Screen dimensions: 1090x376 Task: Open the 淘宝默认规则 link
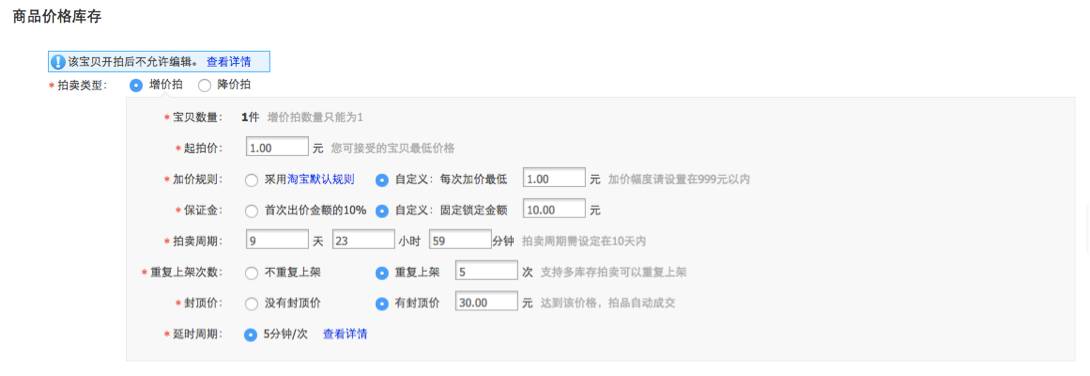[320, 179]
